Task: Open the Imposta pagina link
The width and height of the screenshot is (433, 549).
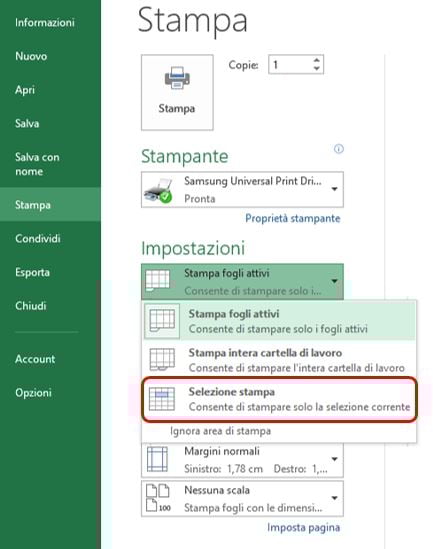Action: [x=303, y=527]
